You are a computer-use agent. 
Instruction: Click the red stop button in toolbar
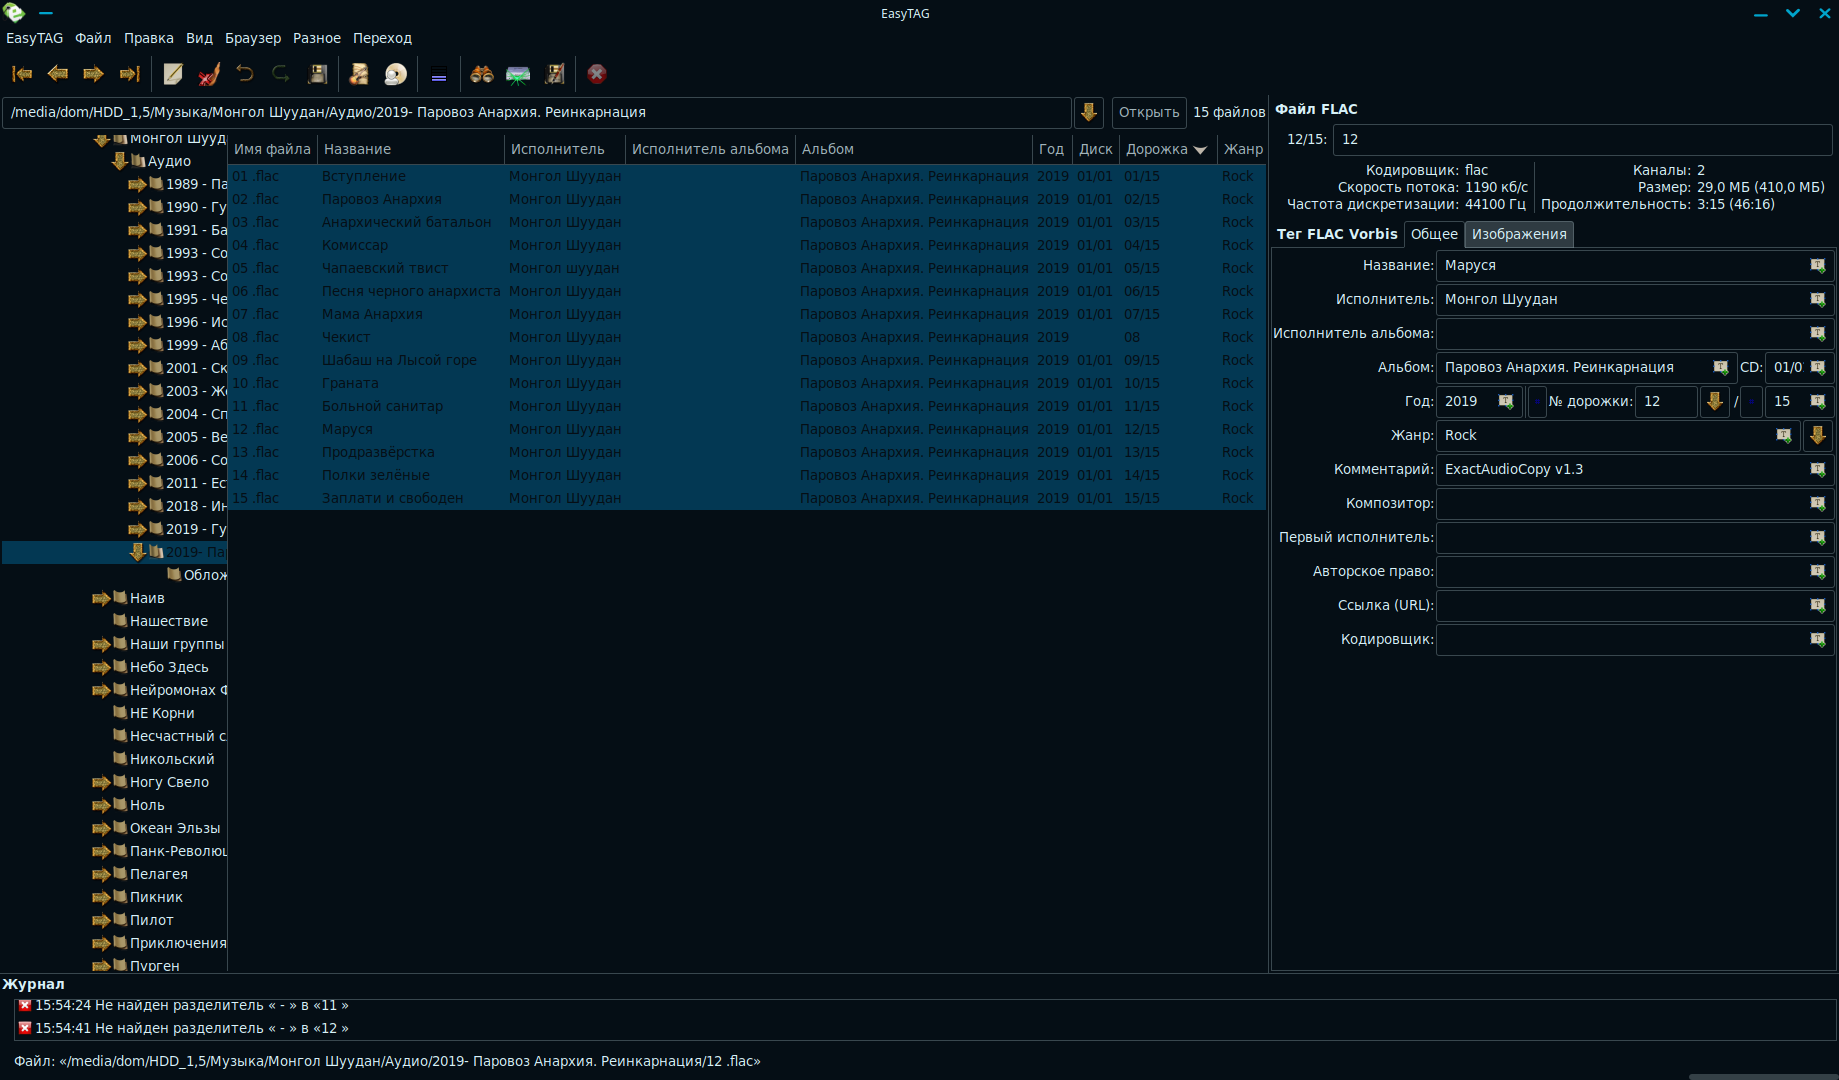(597, 74)
